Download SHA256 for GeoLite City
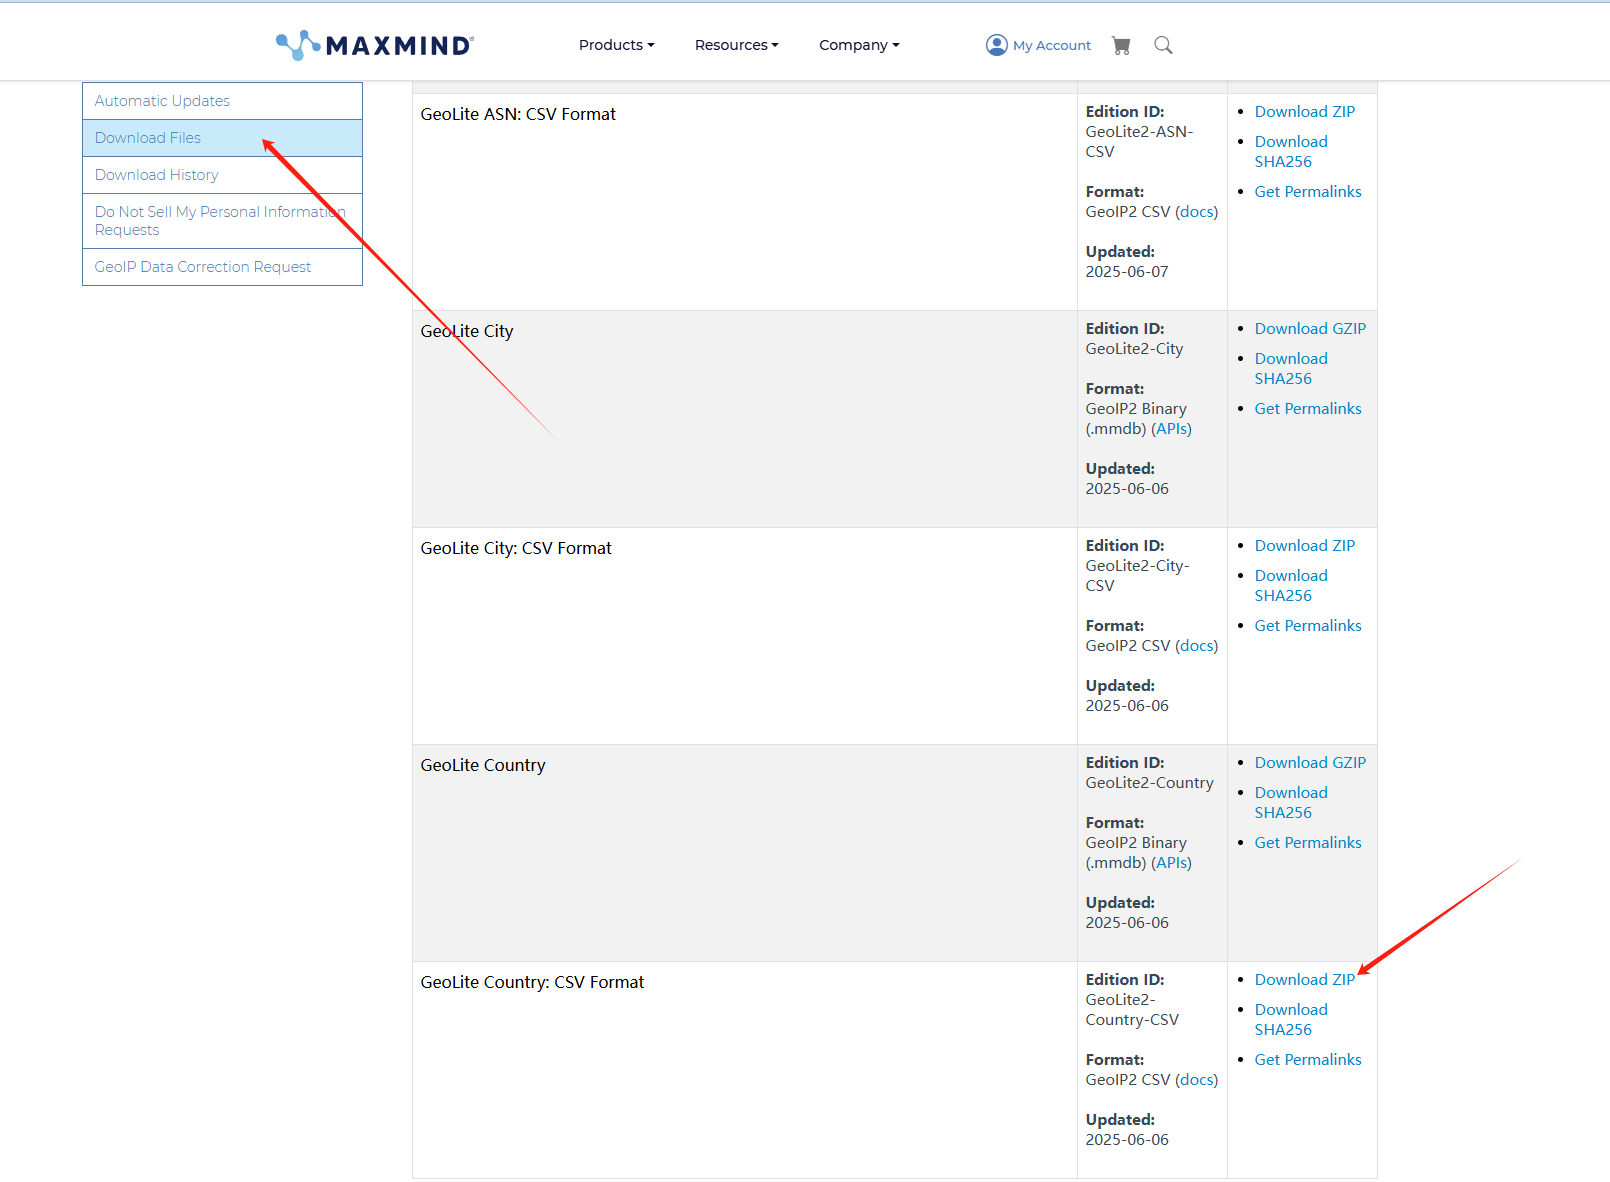This screenshot has height=1182, width=1610. (x=1291, y=369)
